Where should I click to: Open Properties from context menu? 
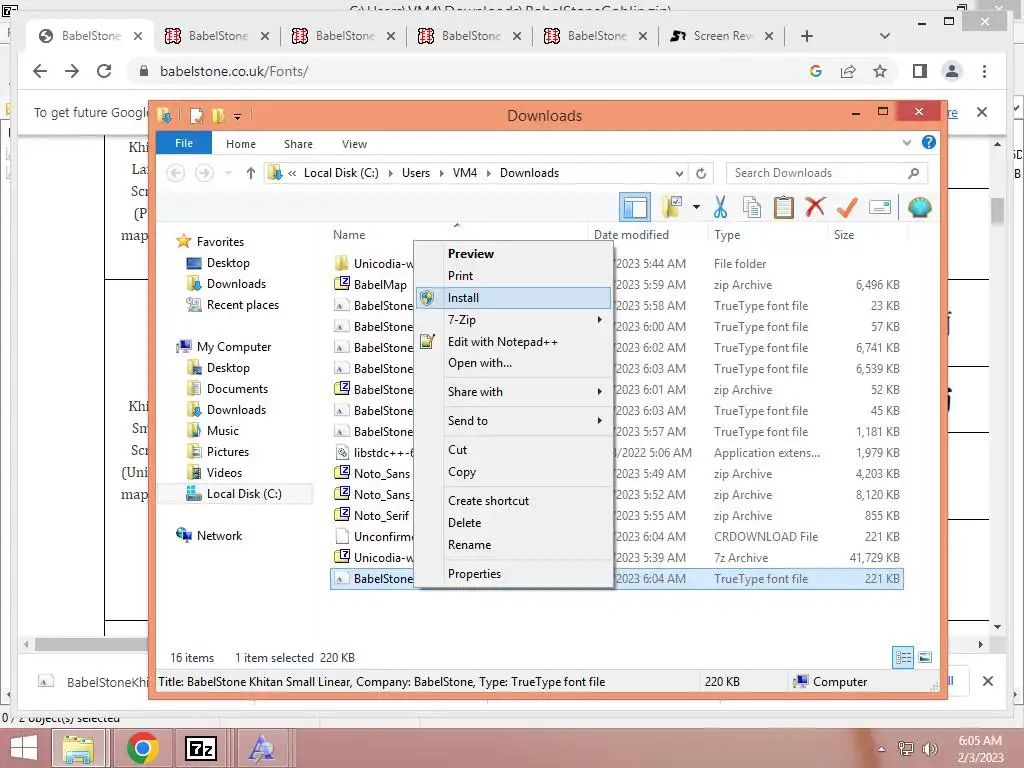[x=514, y=574]
